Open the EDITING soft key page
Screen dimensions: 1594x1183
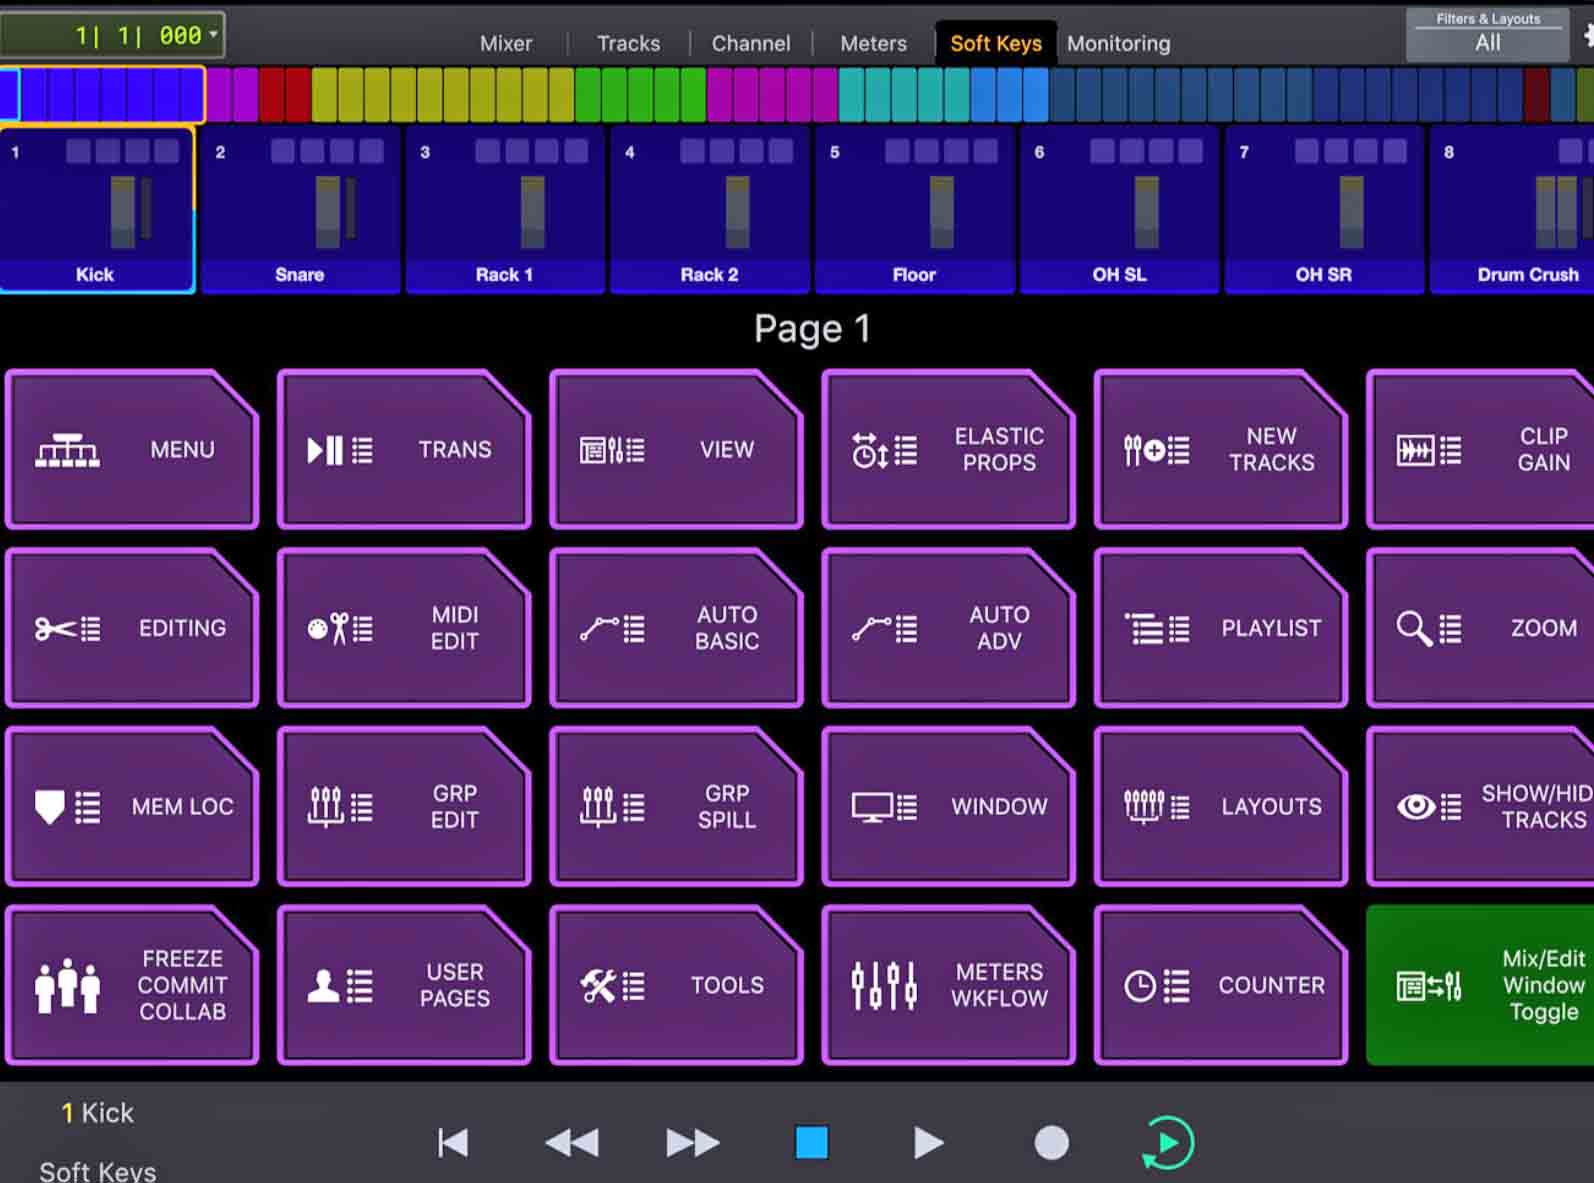pos(132,628)
